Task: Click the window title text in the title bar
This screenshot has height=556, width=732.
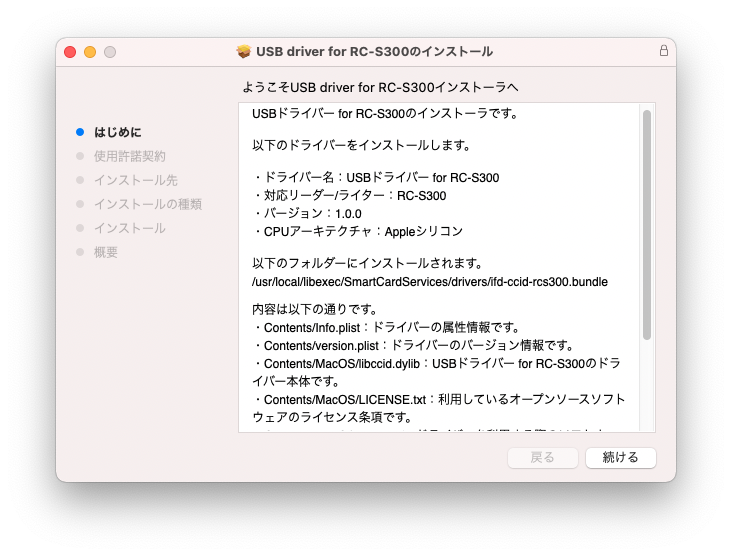Action: [x=374, y=51]
